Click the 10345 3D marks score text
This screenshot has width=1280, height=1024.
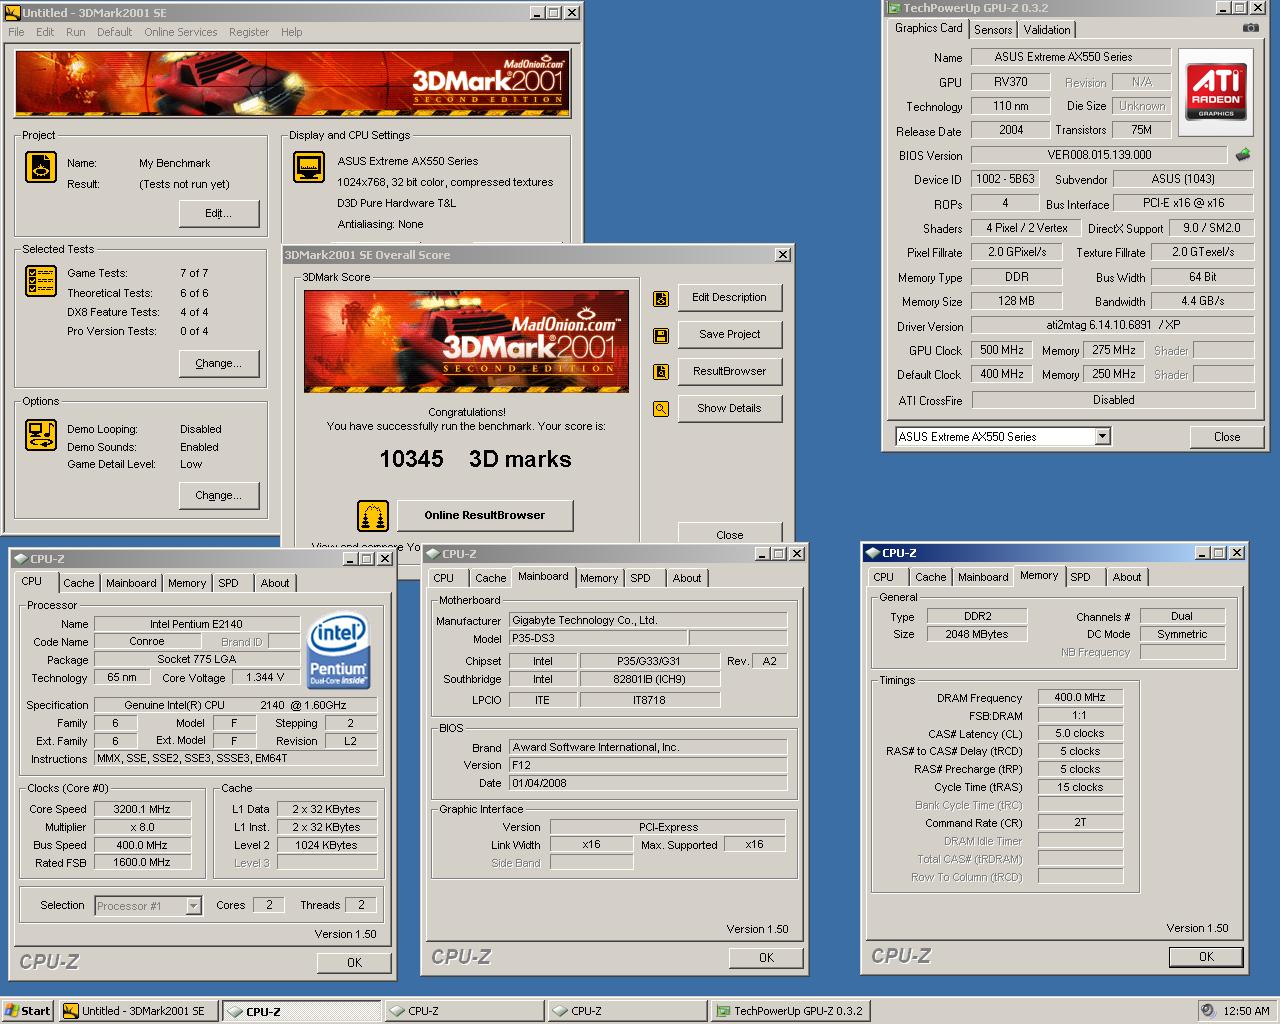tap(475, 459)
